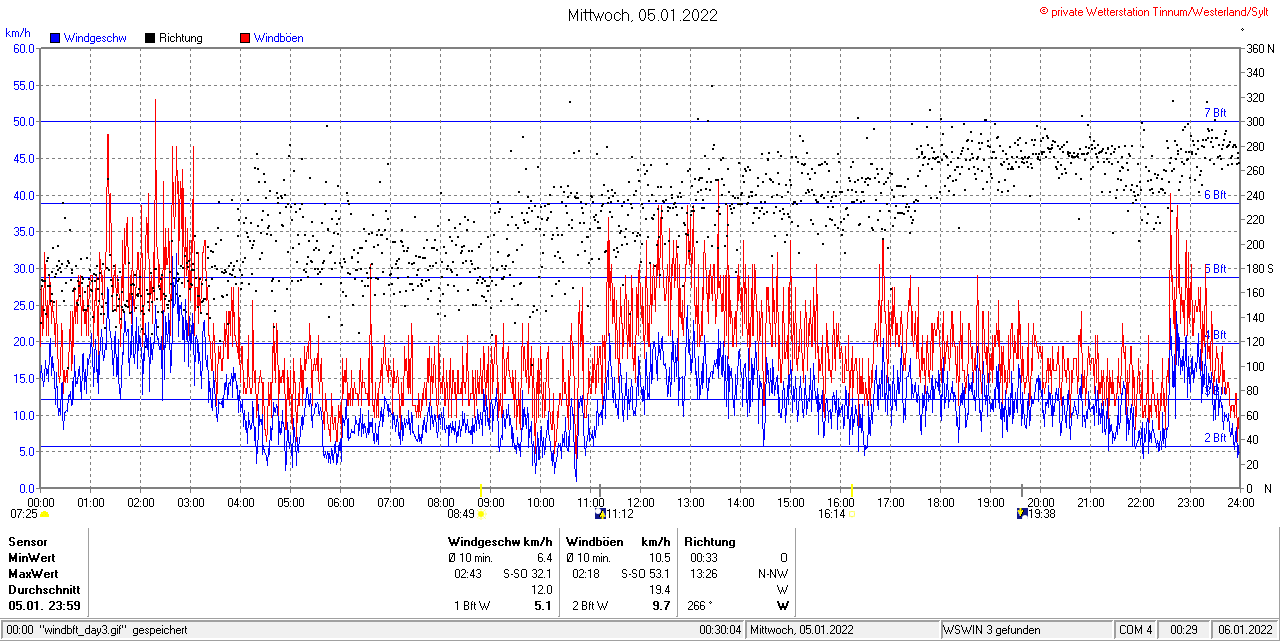
Task: Click the 7 Bft level label
Action: click(1215, 113)
